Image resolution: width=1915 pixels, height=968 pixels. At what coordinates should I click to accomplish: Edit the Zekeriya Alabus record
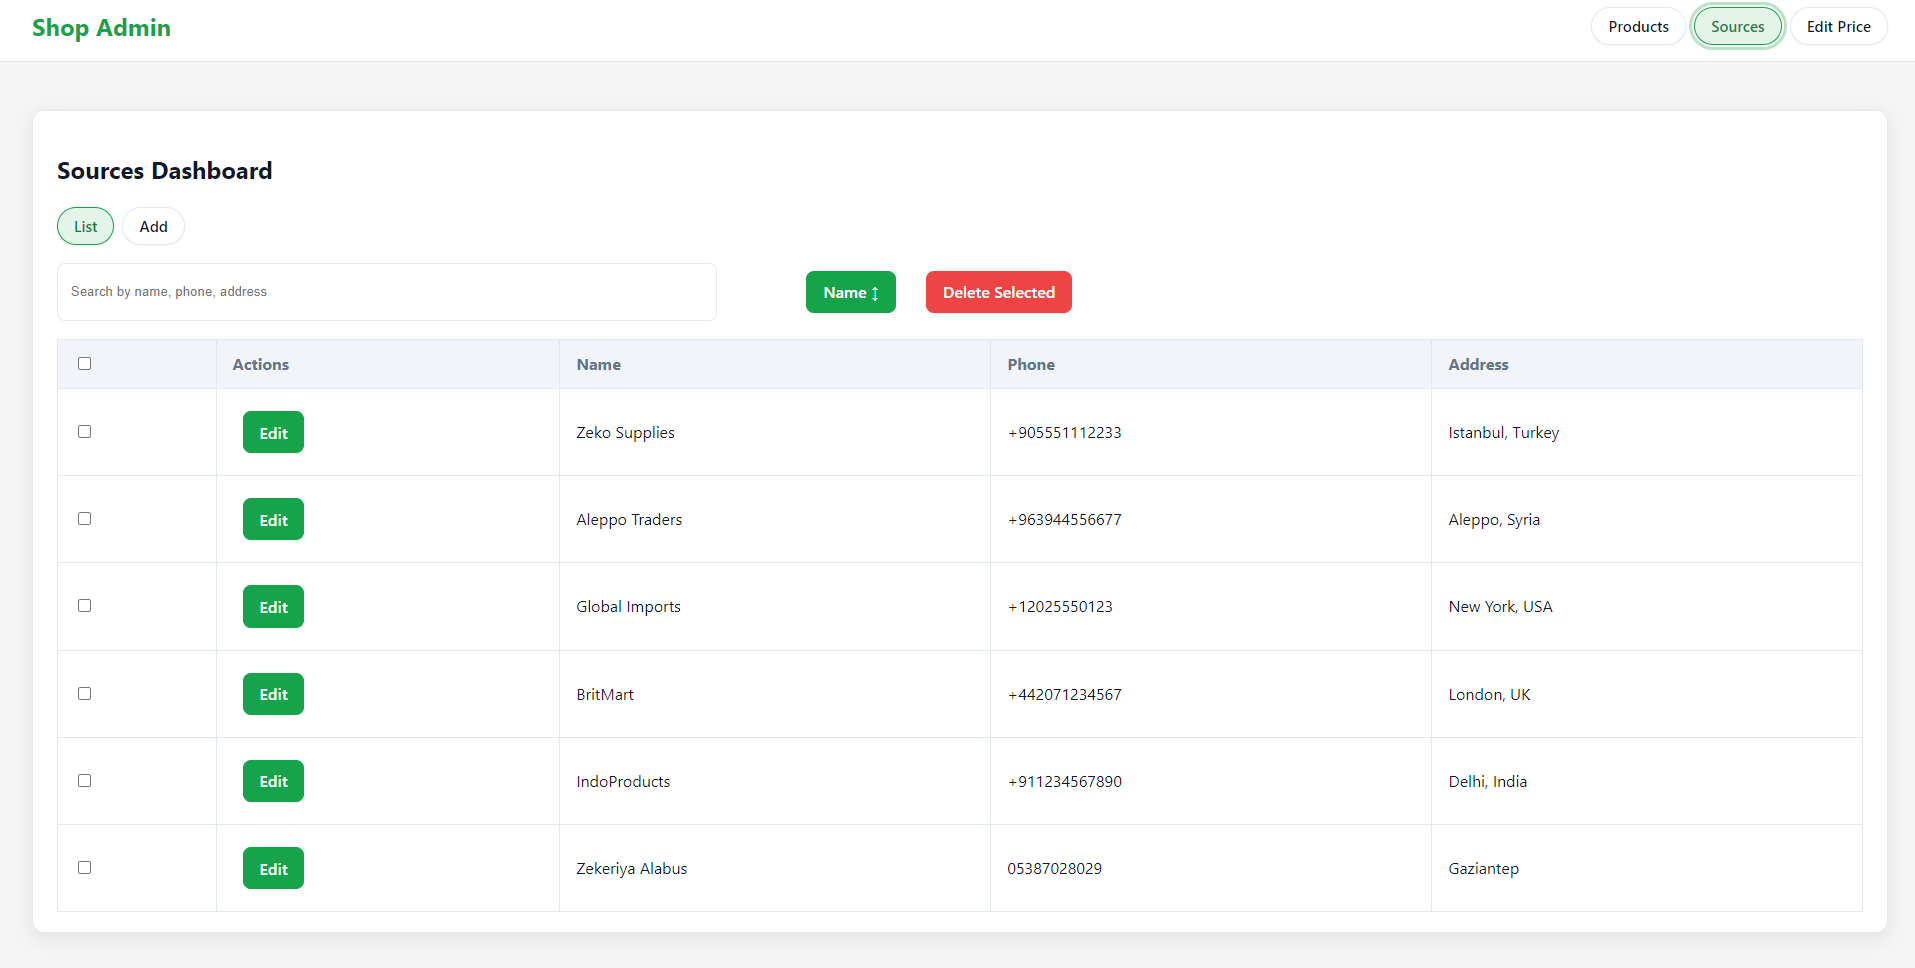(273, 869)
